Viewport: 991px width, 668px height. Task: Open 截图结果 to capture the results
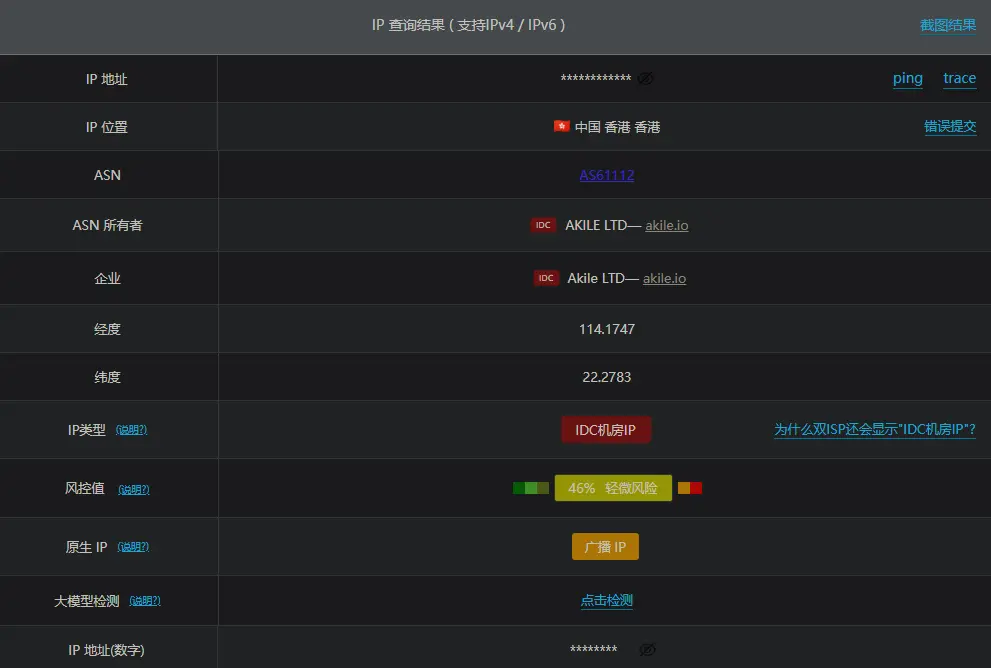947,26
